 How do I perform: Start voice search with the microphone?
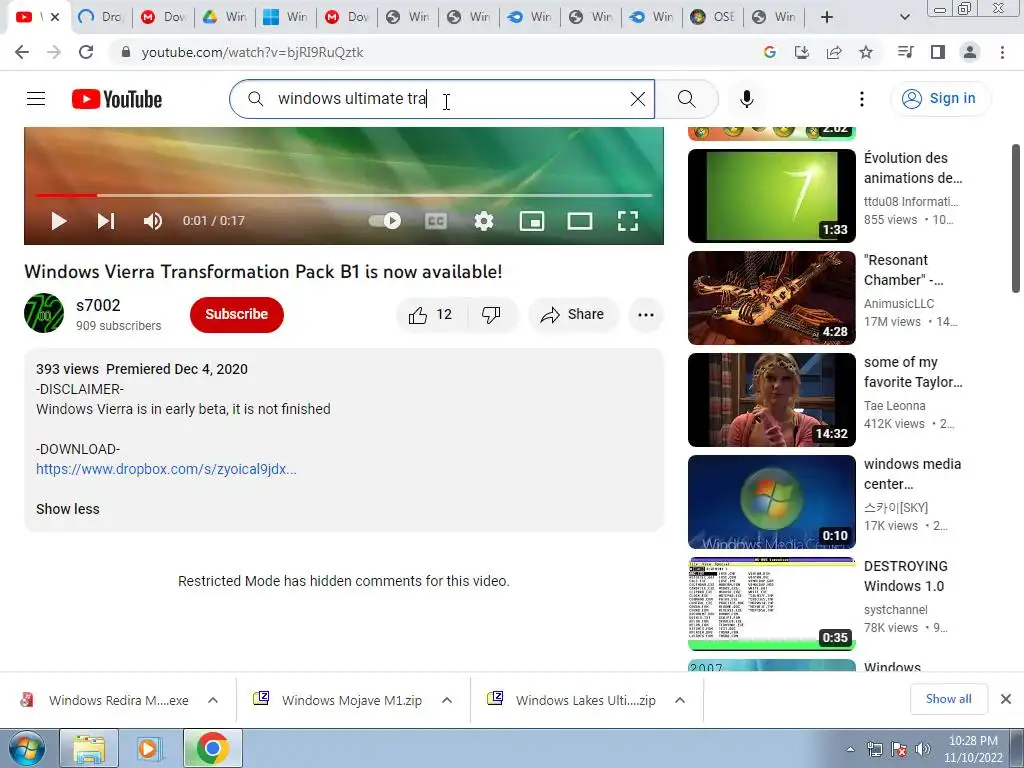click(746, 99)
